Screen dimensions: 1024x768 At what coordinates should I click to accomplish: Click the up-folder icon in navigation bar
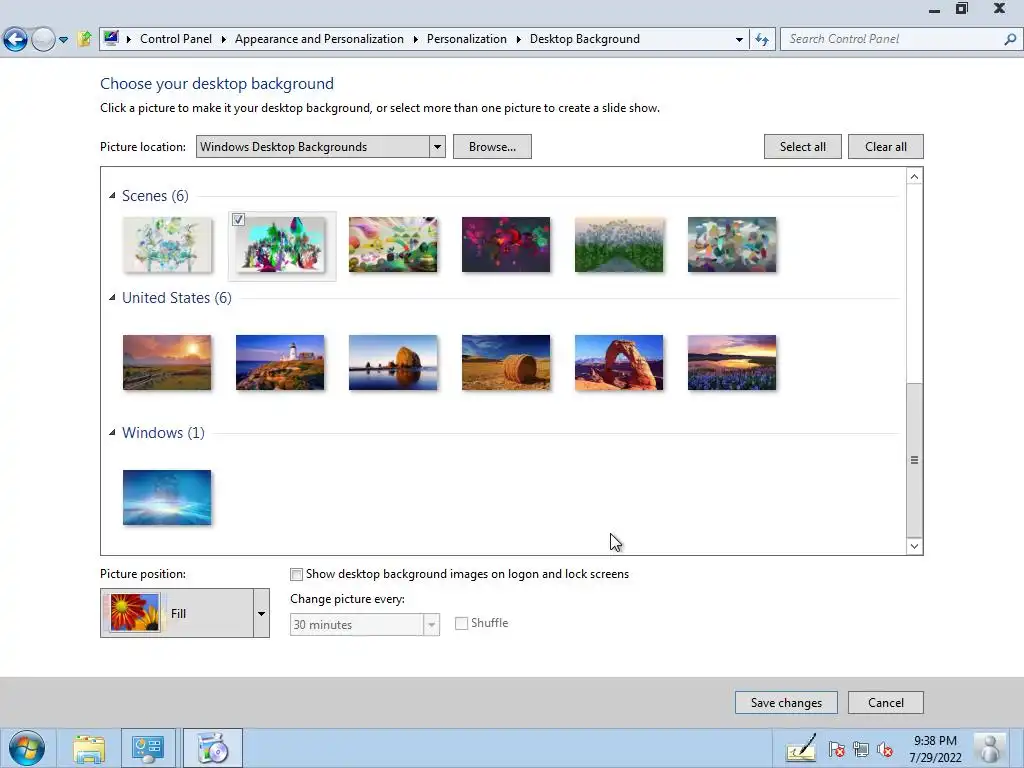pyautogui.click(x=84, y=39)
